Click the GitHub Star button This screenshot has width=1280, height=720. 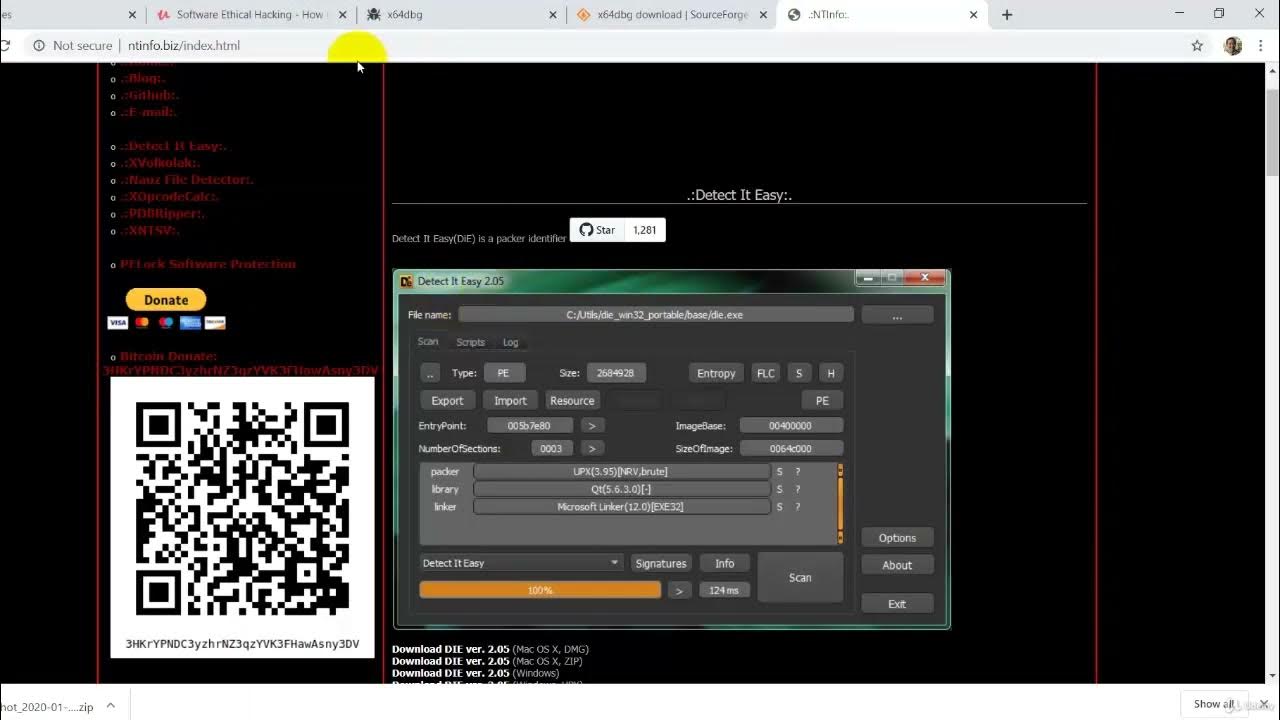coord(597,230)
